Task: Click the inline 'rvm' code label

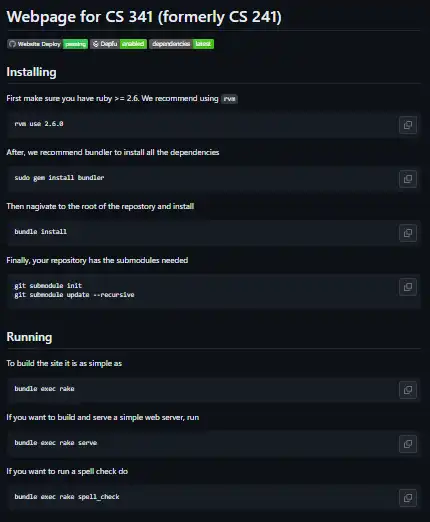Action: click(x=229, y=99)
